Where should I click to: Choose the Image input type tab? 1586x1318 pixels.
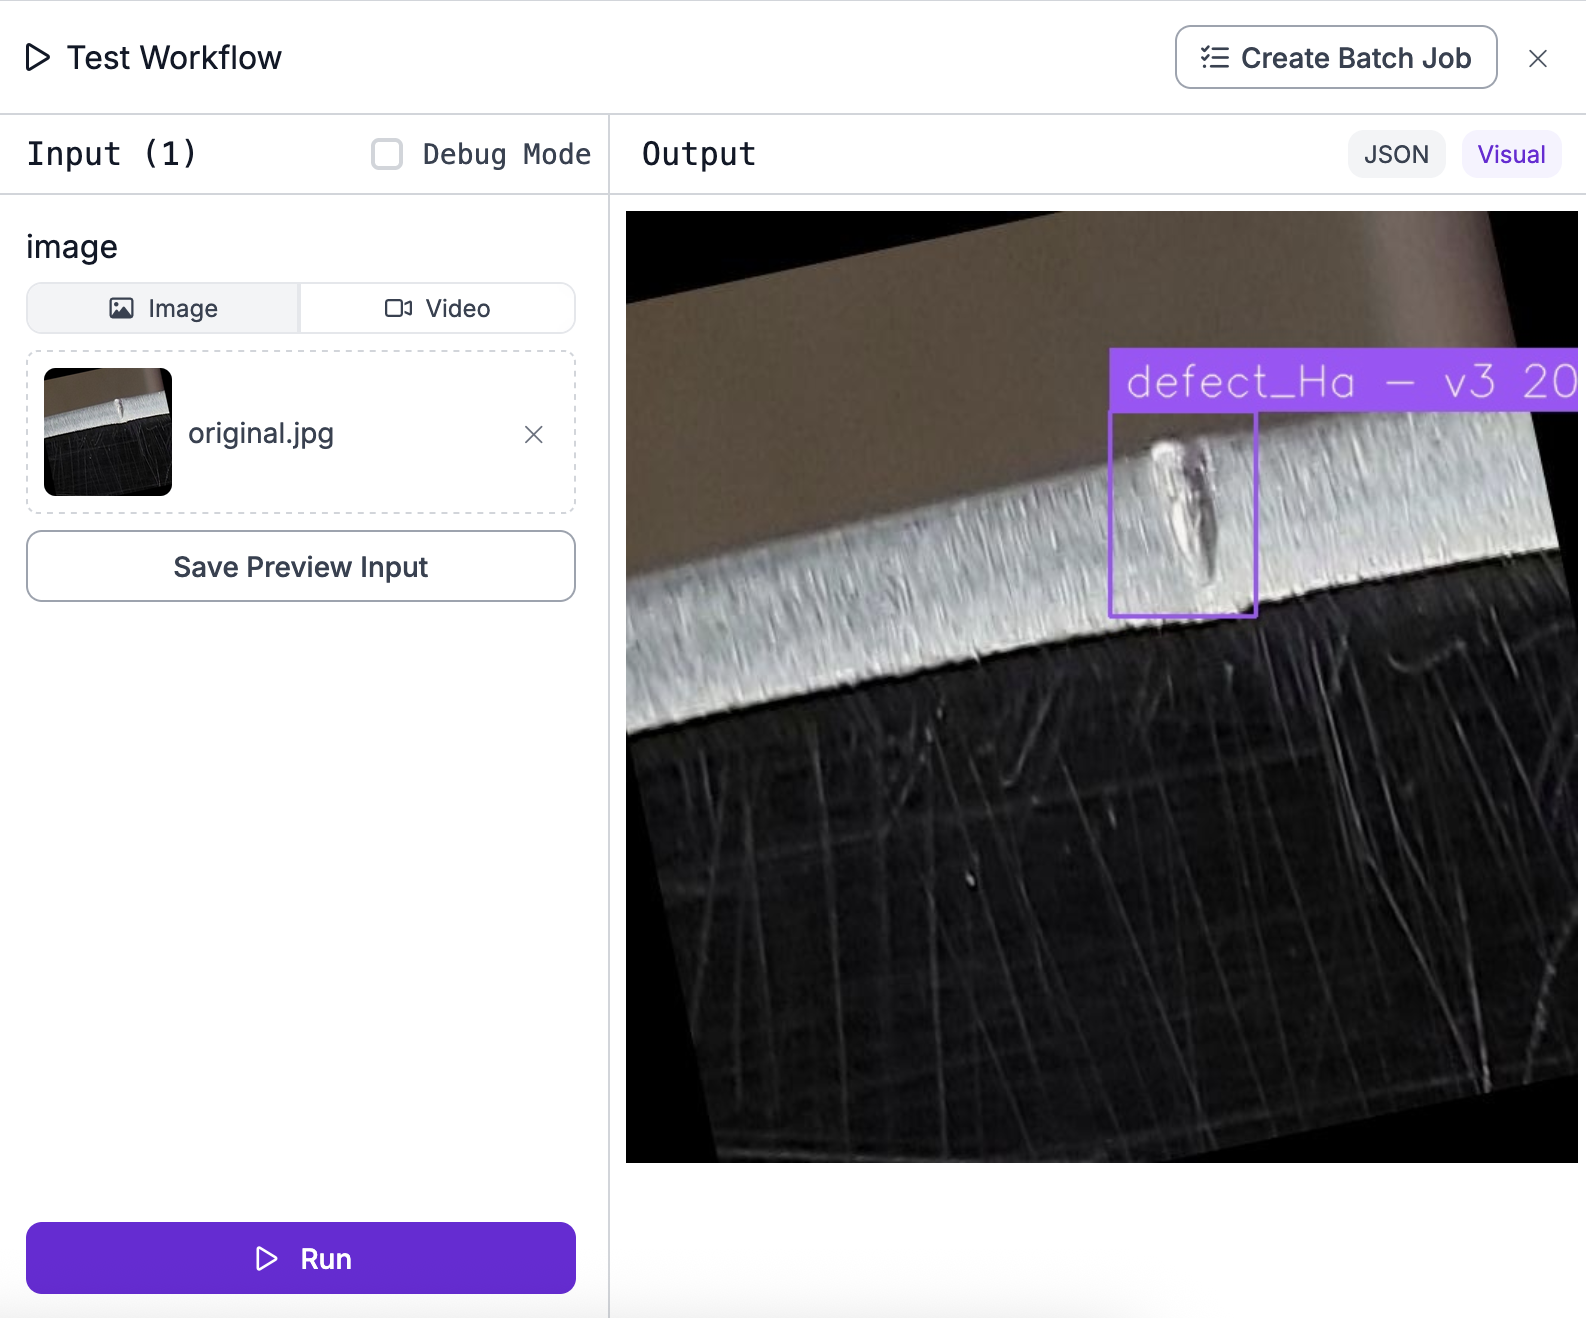pos(163,309)
